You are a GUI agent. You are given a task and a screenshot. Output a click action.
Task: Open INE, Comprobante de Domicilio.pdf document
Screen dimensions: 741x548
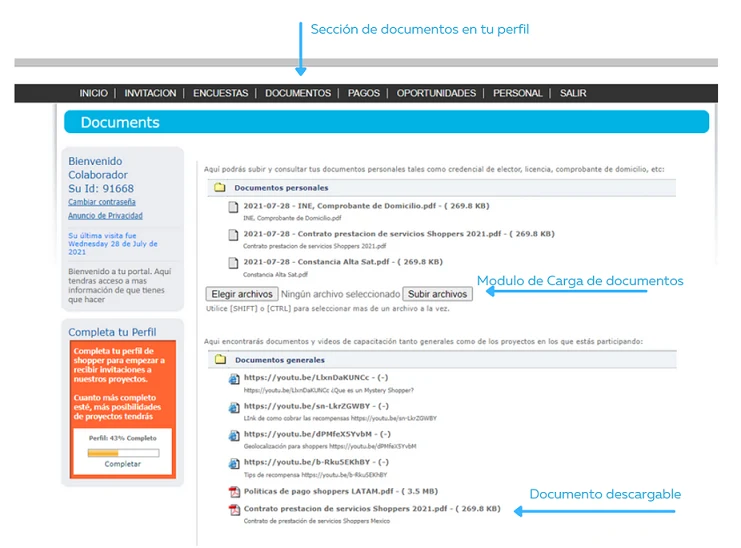[366, 206]
